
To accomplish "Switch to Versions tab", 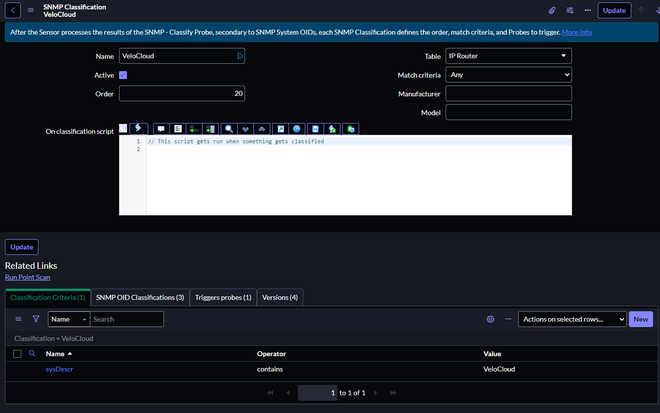I will (x=280, y=297).
